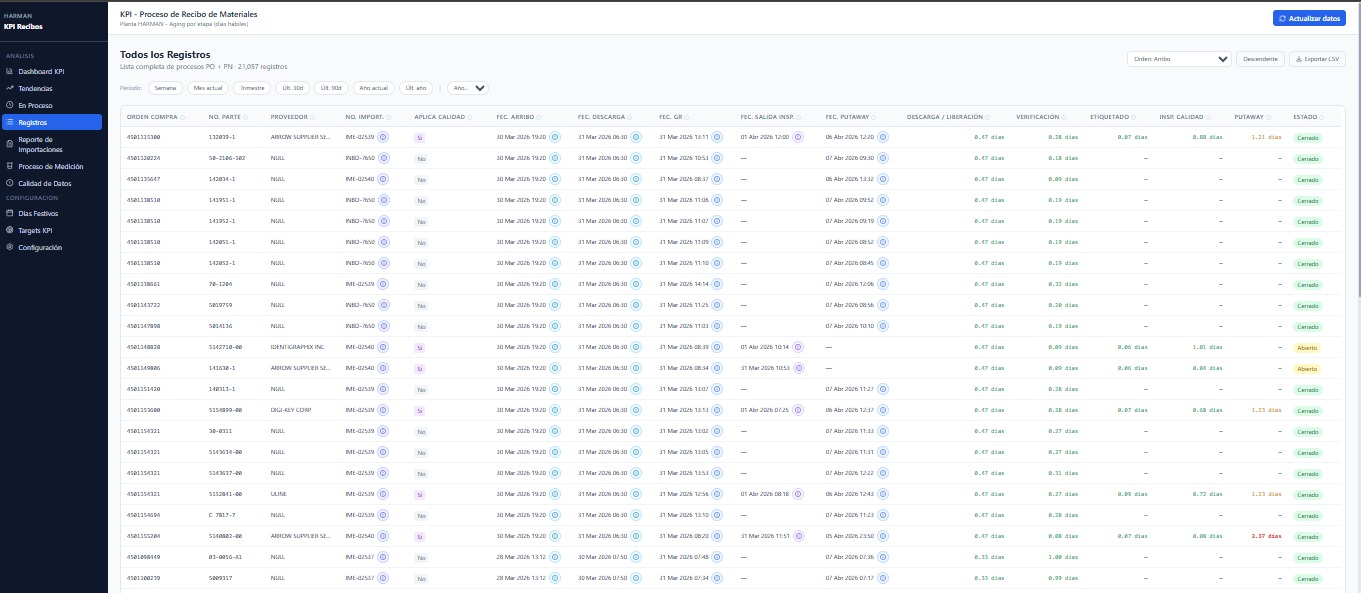Toggle the Últ. 30d period filter
1361x593 pixels.
292,88
